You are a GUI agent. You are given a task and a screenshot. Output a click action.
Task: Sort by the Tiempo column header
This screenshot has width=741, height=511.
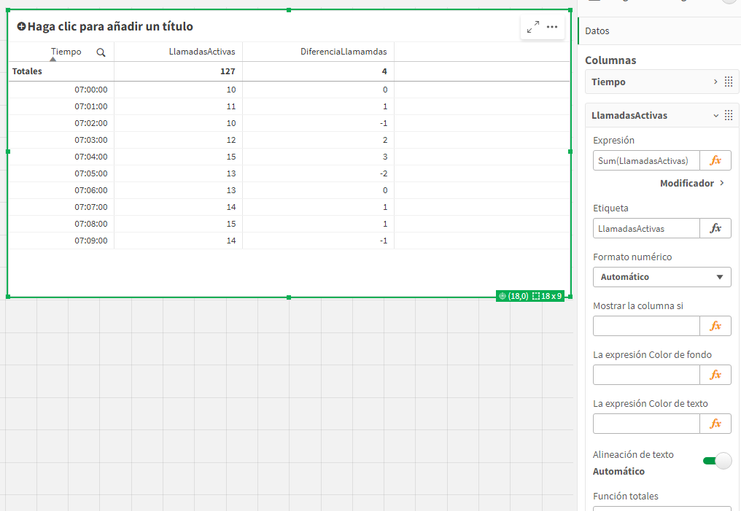coord(66,52)
